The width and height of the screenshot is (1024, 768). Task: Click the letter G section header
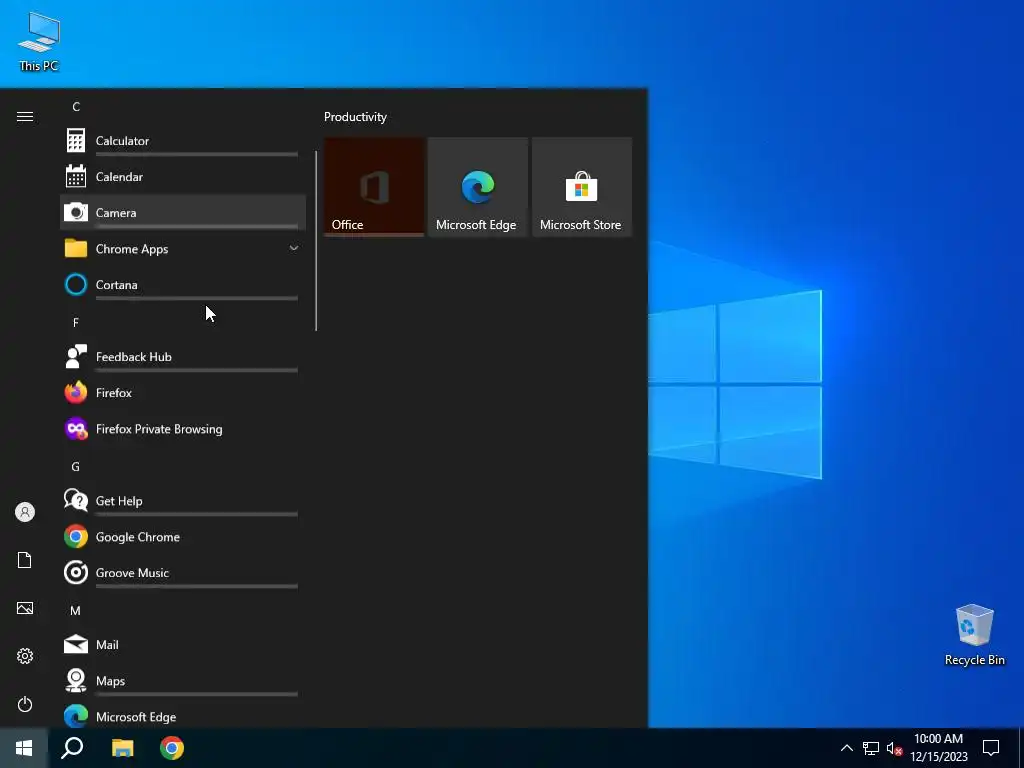tap(76, 466)
